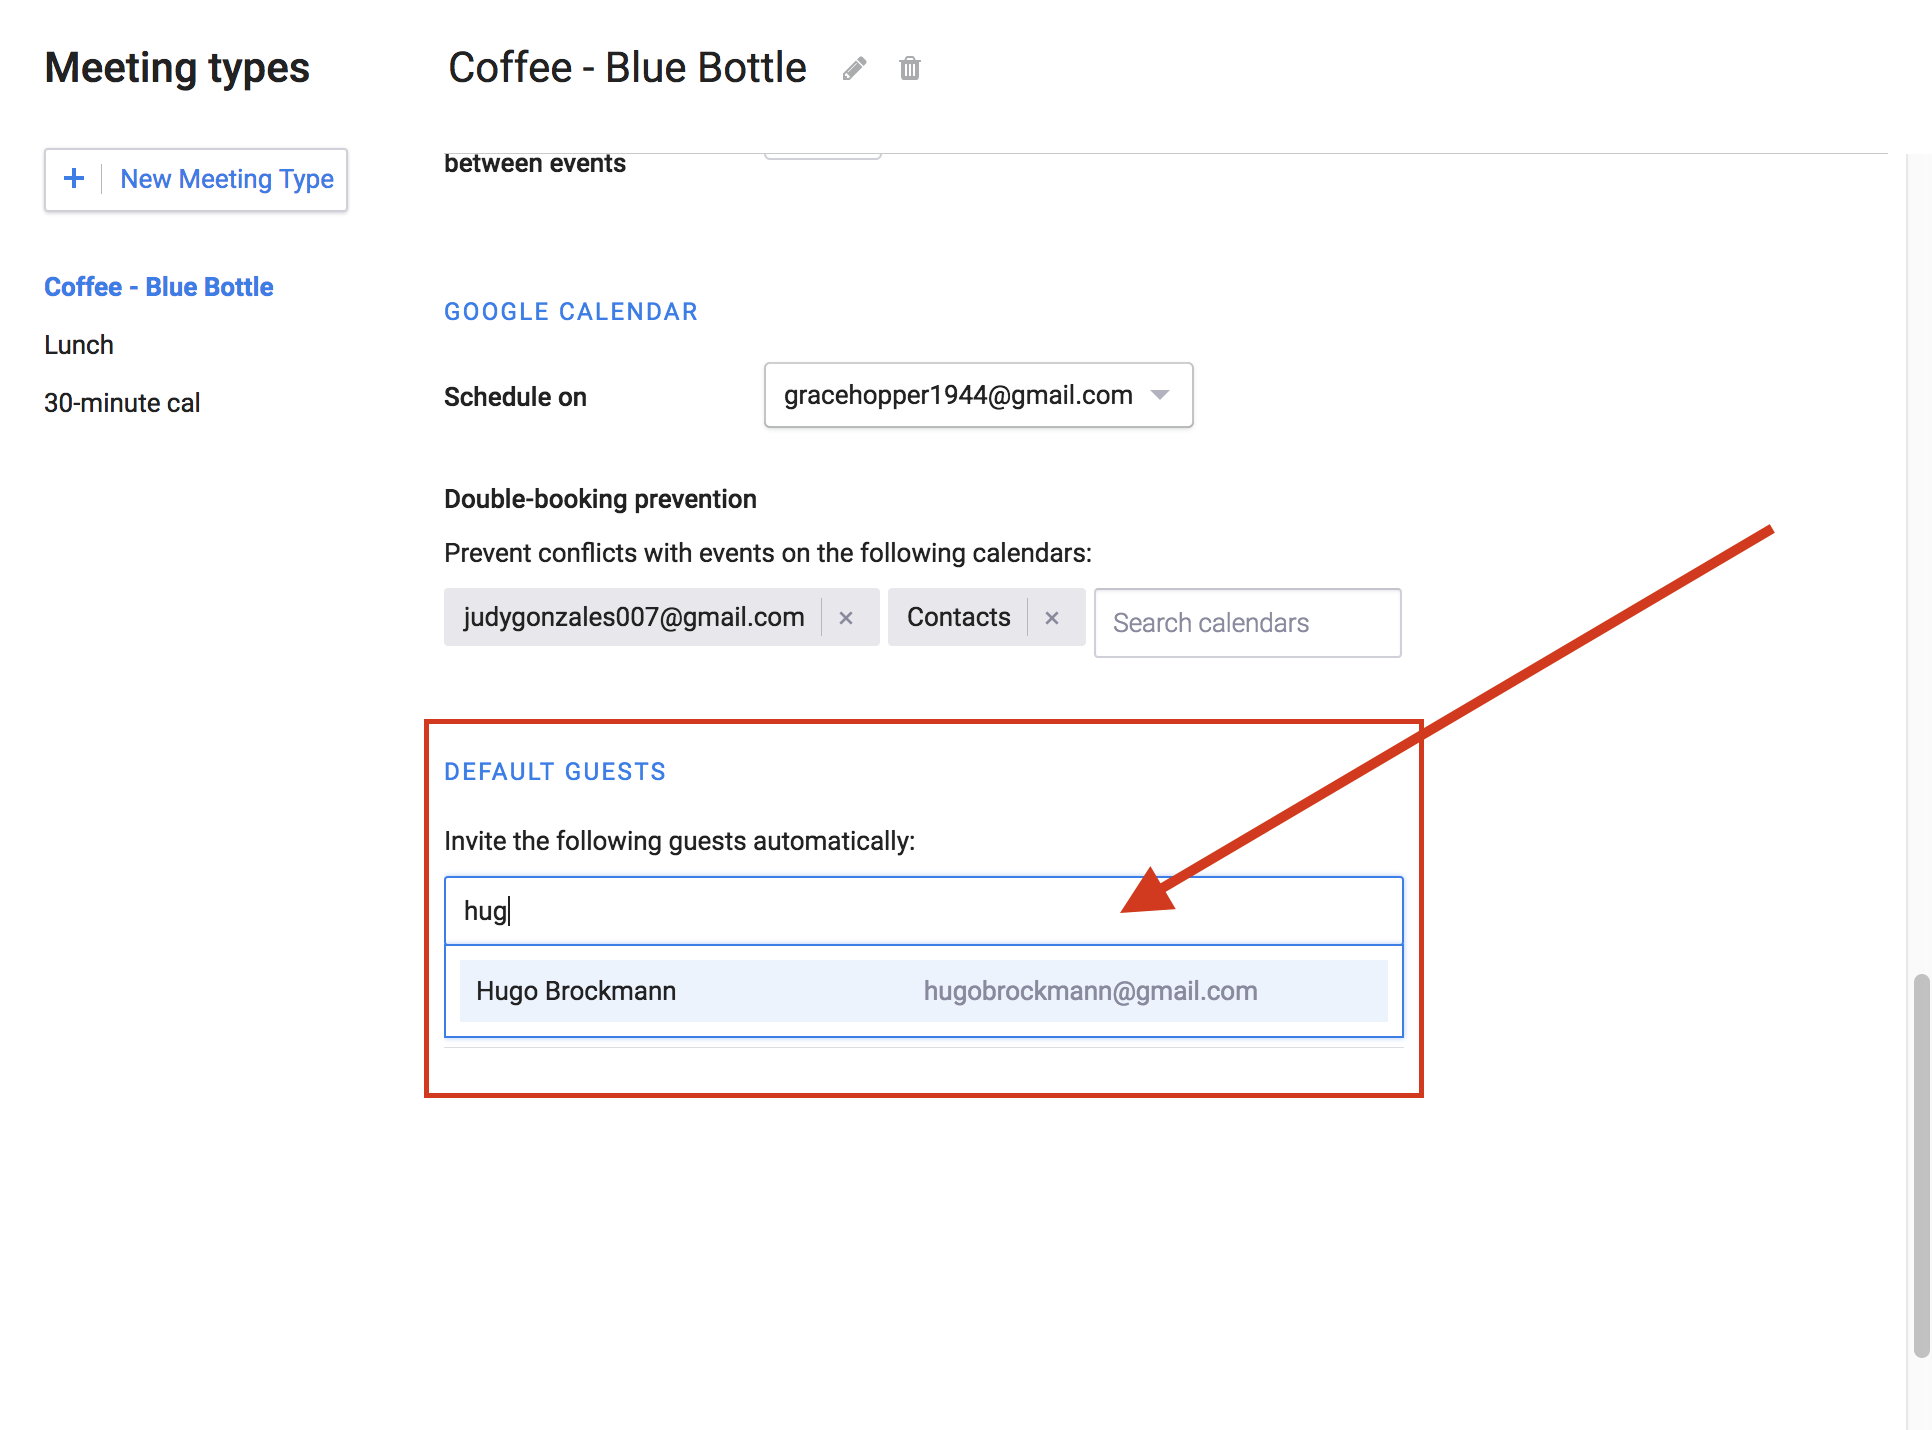Expand the calendar account chooser under Google Calendar
The image size is (1932, 1430).
click(977, 395)
